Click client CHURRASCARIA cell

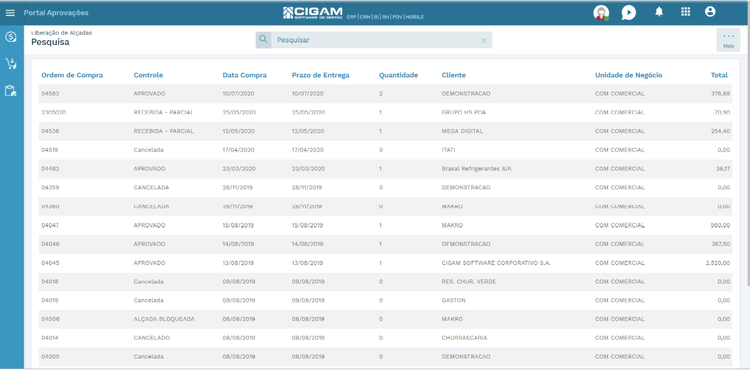coord(464,338)
